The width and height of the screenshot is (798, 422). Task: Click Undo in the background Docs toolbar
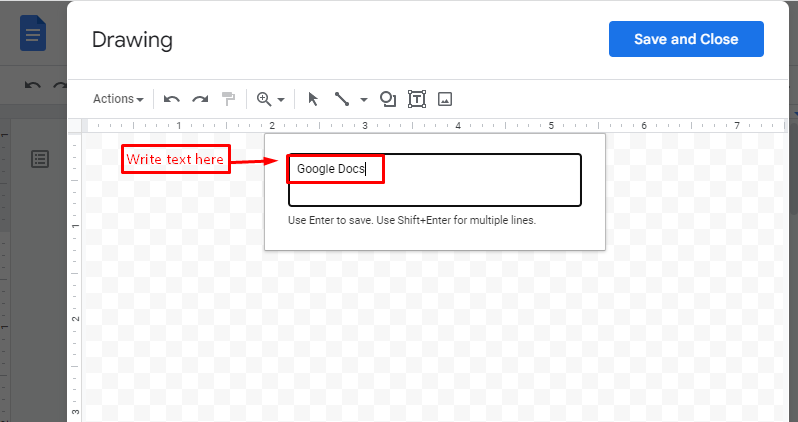click(x=33, y=86)
